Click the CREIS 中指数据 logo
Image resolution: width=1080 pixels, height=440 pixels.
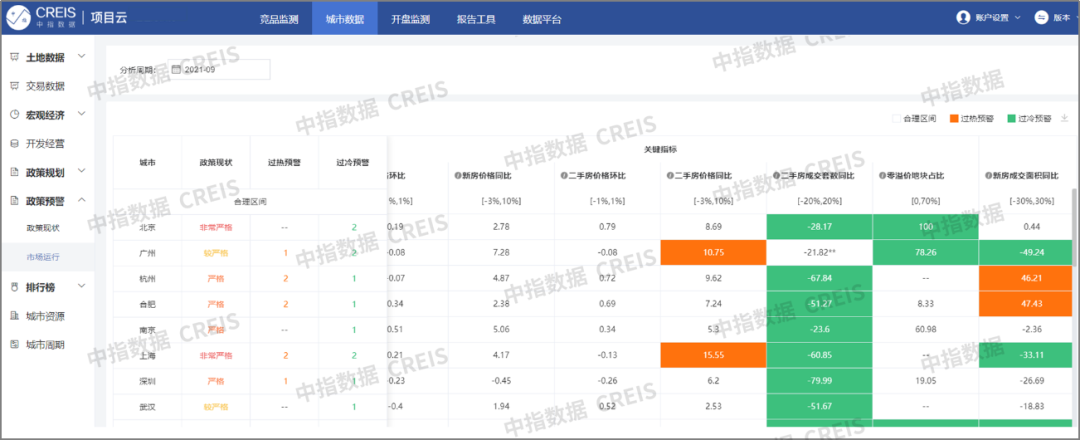point(41,18)
